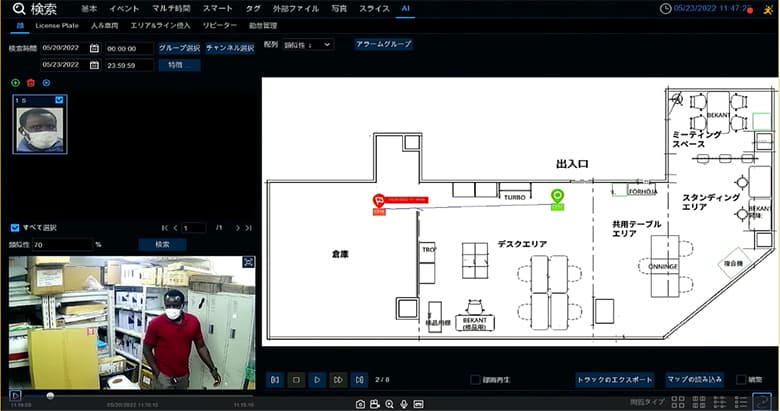Toggle checkbox next to マップの読み込み
This screenshot has height=411, width=780.
[x=741, y=380]
